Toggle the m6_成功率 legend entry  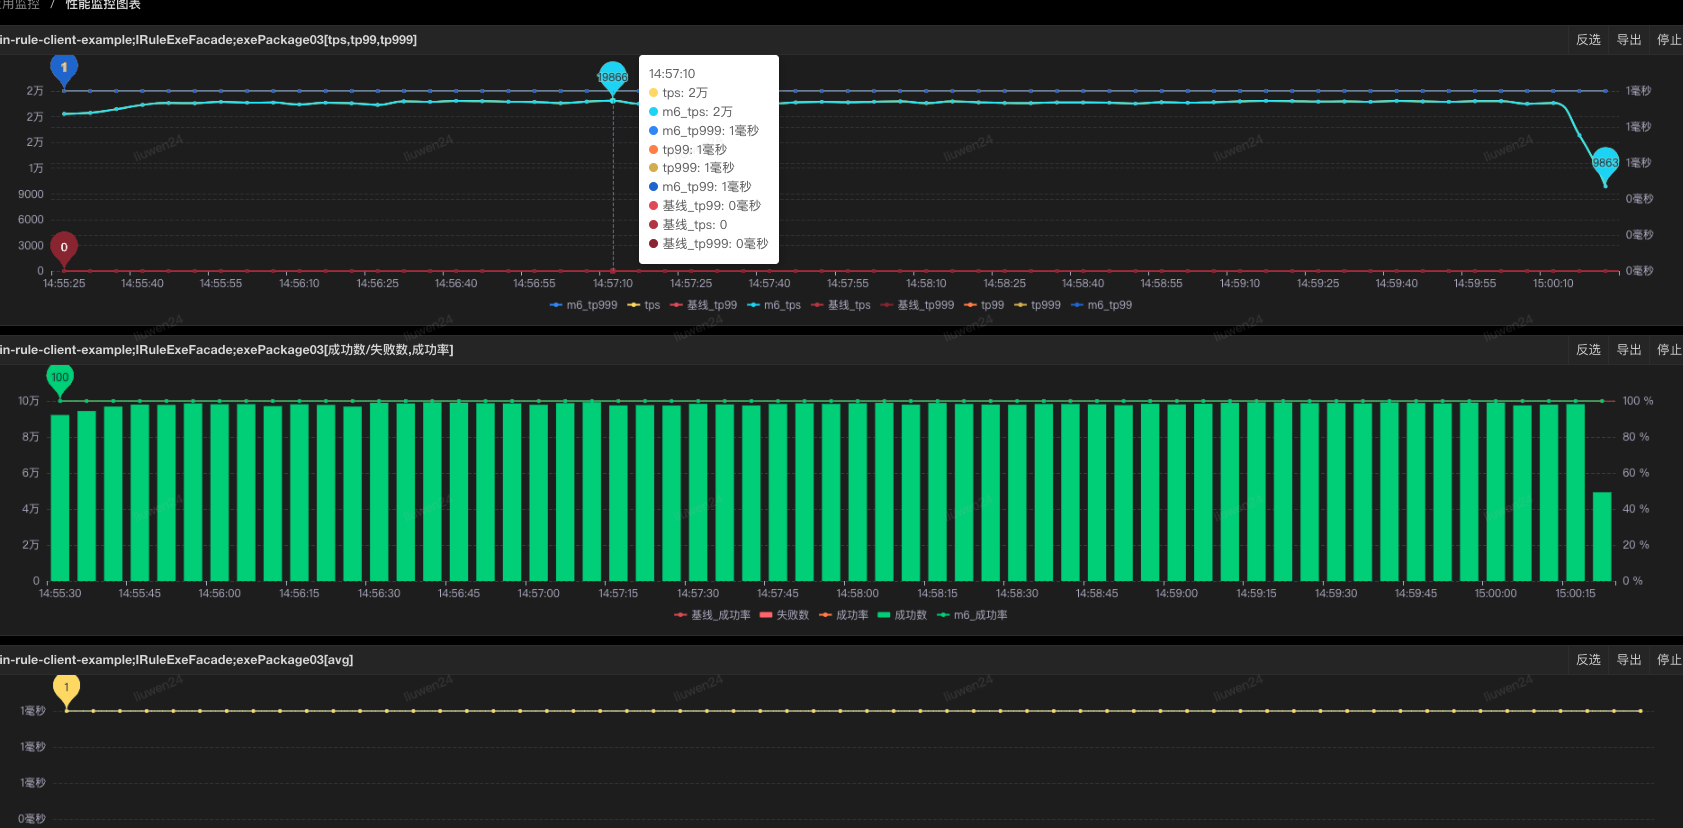tap(972, 616)
